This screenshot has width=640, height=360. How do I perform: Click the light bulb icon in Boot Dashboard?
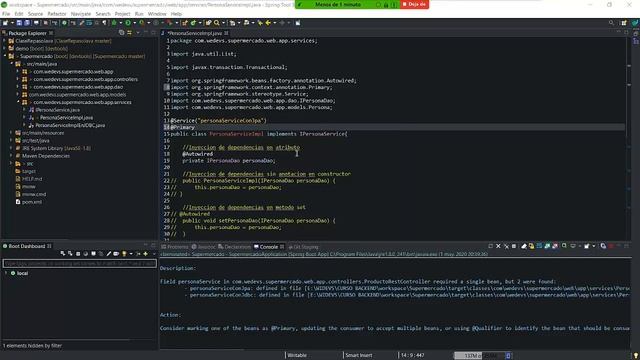coord(124,254)
